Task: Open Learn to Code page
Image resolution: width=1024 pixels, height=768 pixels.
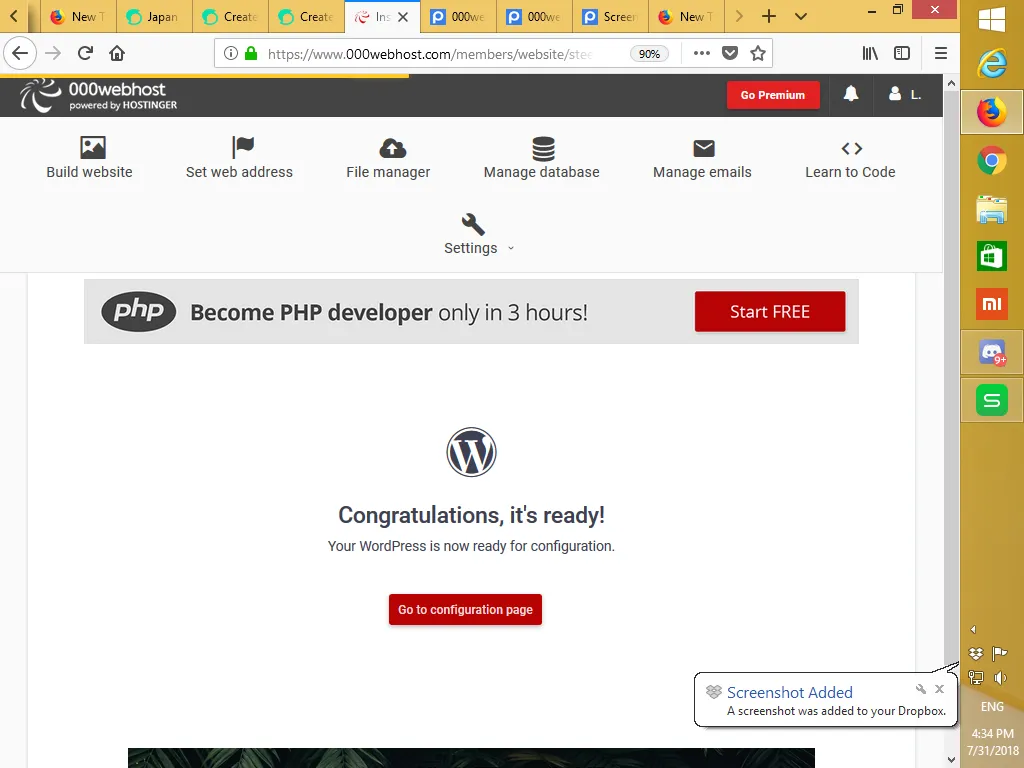Action: pos(850,157)
